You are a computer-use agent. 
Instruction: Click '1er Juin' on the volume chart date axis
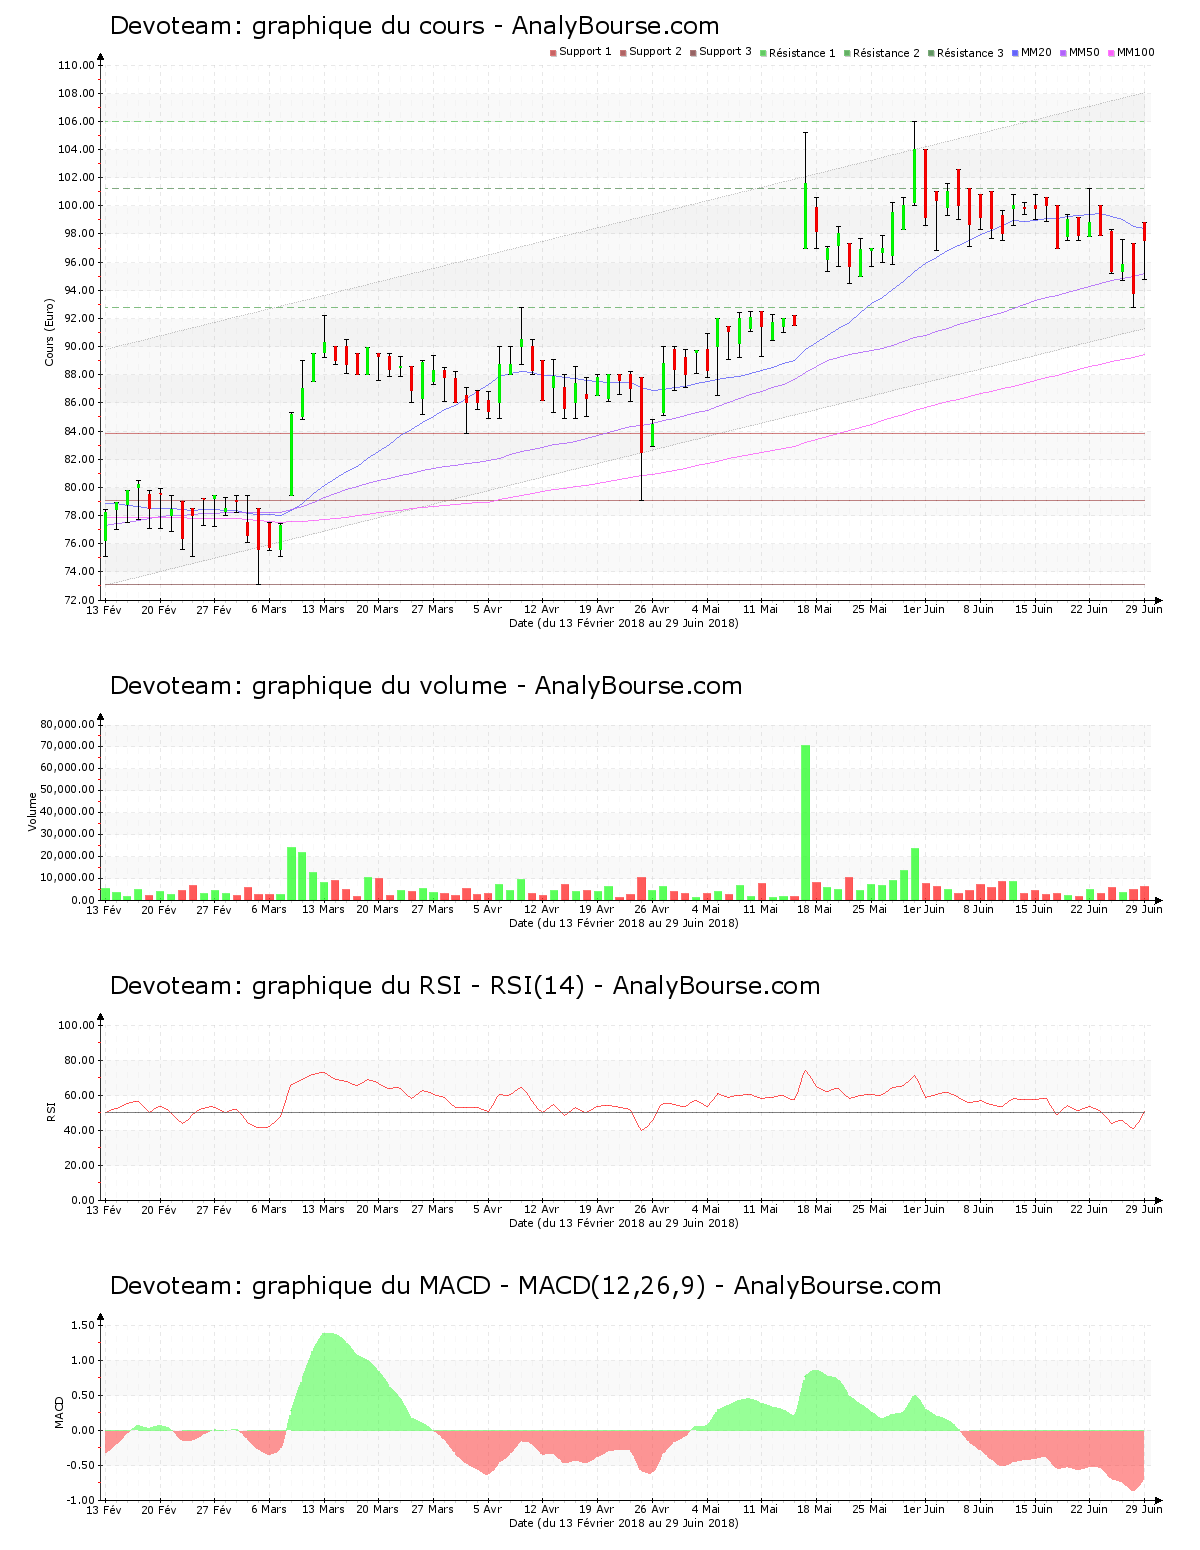click(924, 909)
